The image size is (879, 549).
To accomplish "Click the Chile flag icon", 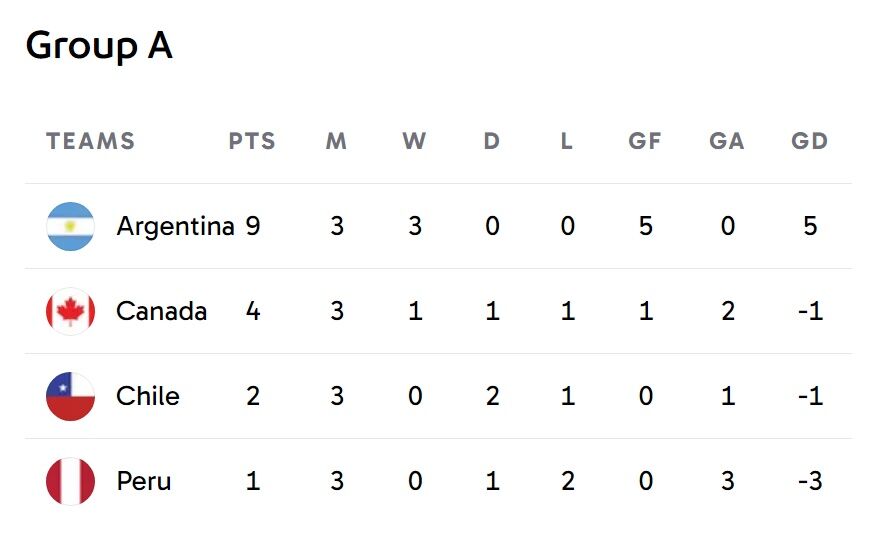I will [70, 396].
